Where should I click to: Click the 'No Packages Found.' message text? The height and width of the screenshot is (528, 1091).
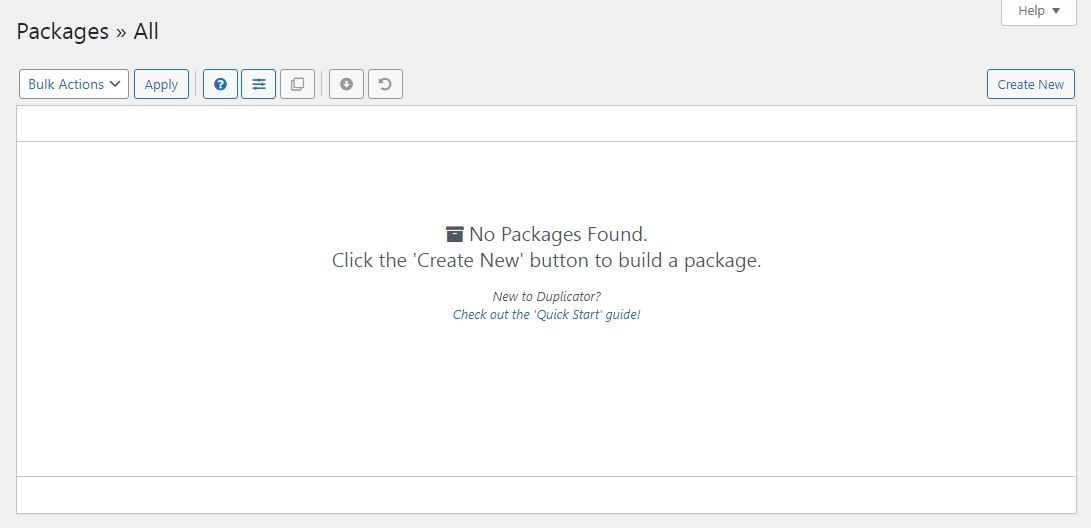[x=558, y=234]
